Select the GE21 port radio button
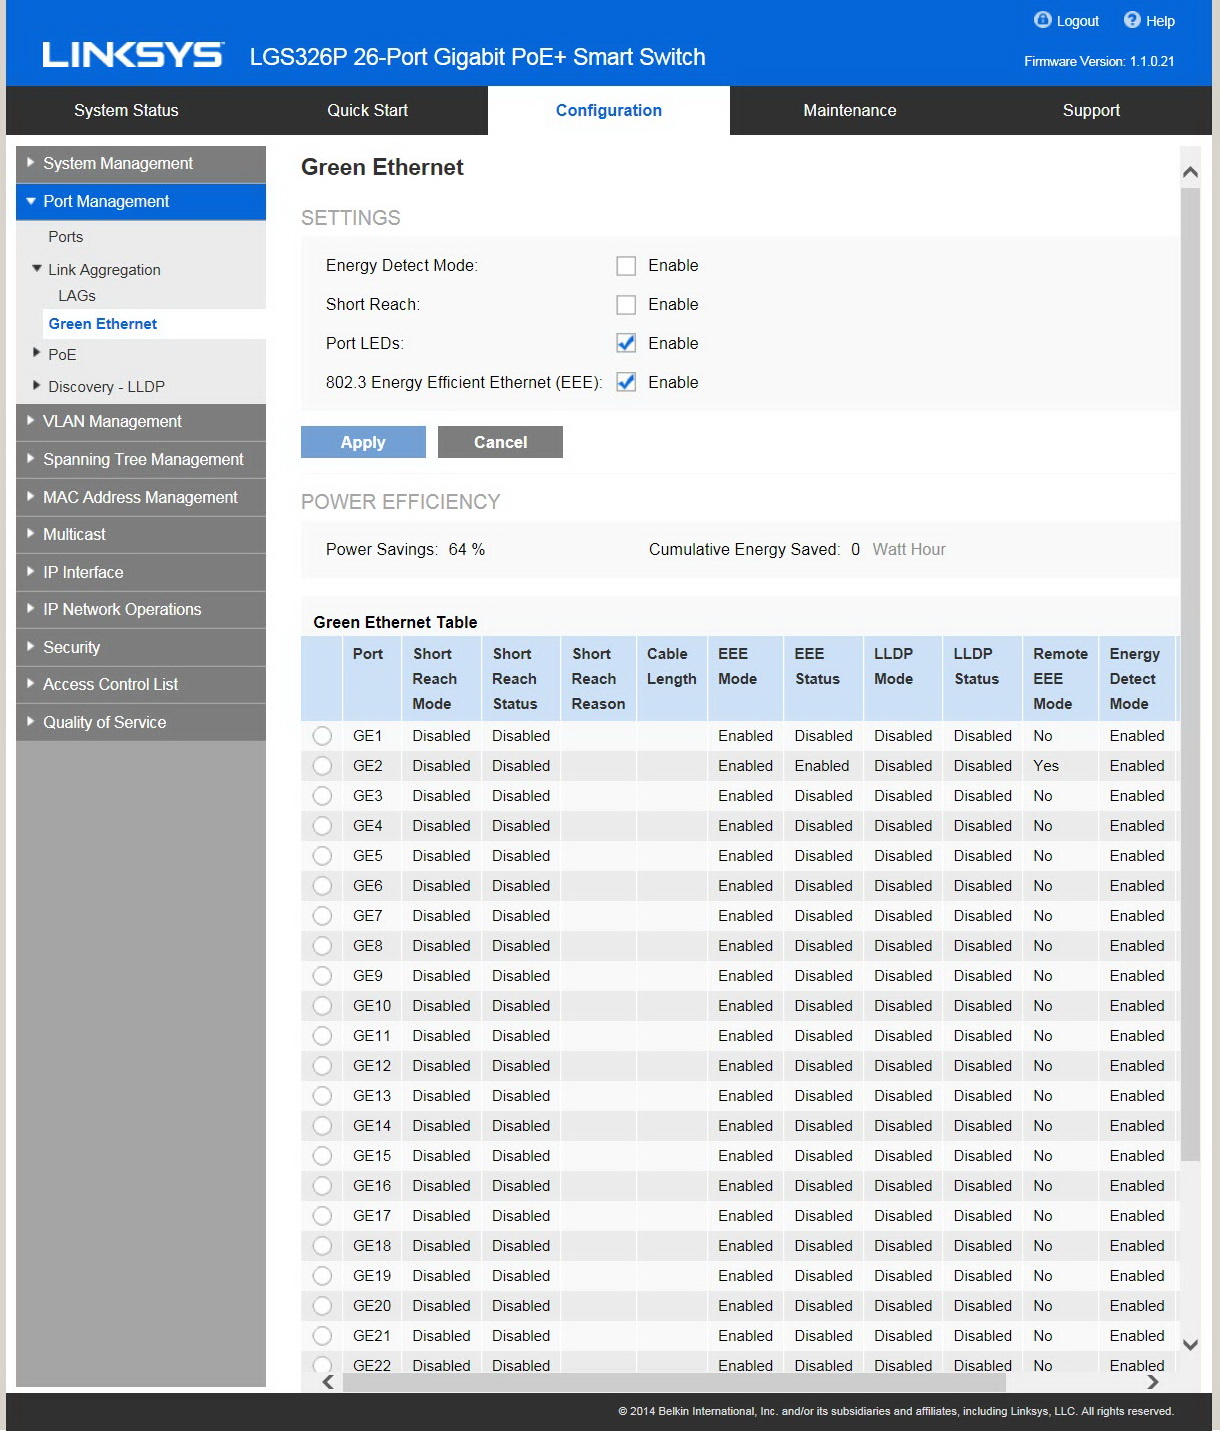The height and width of the screenshot is (1431, 1220). 322,1336
